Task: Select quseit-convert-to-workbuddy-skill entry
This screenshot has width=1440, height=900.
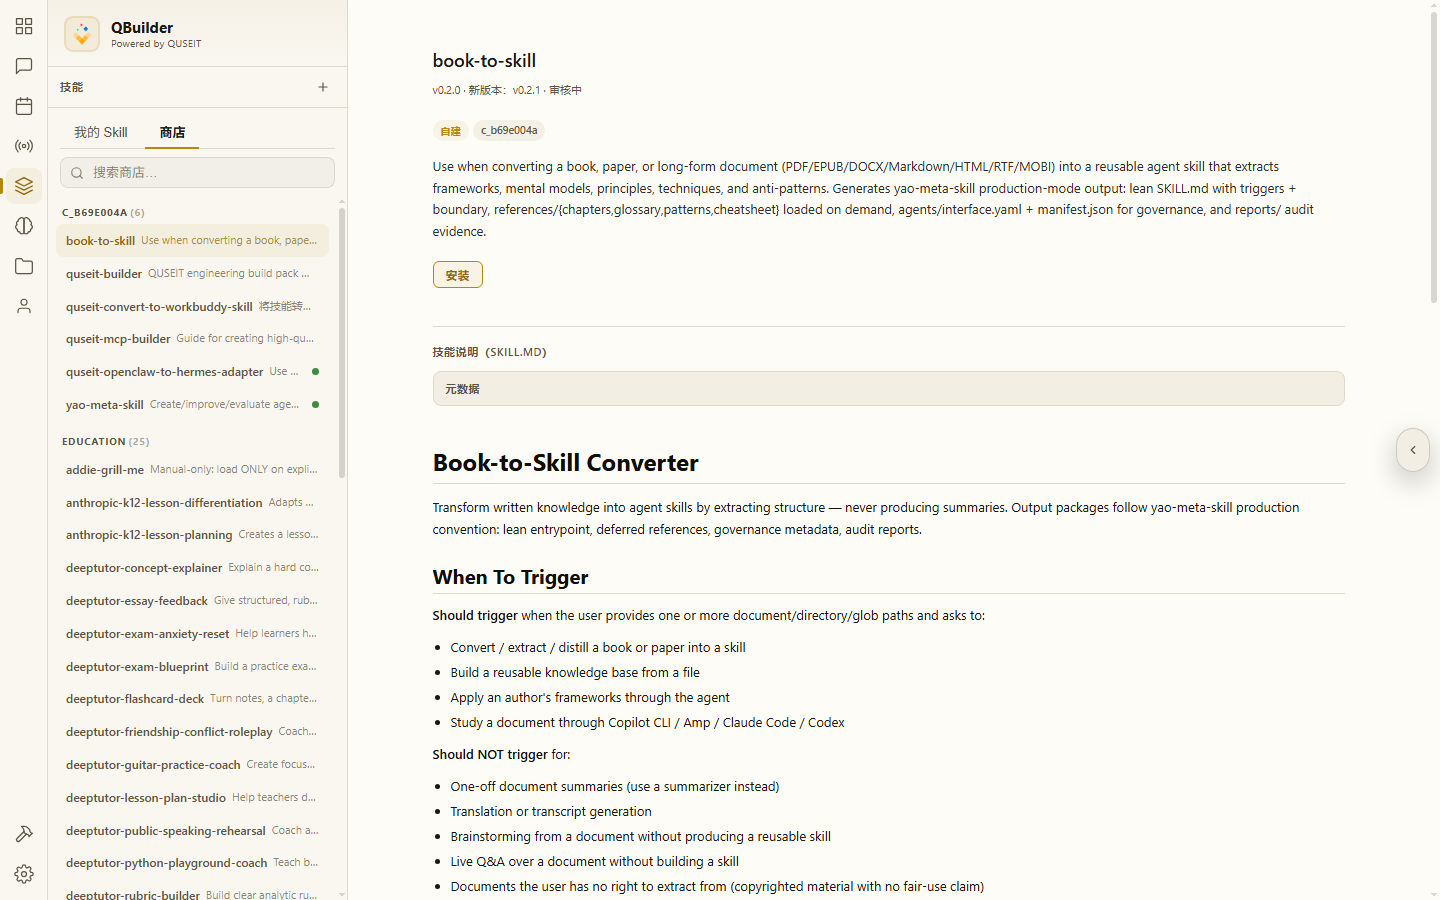Action: coord(192,307)
